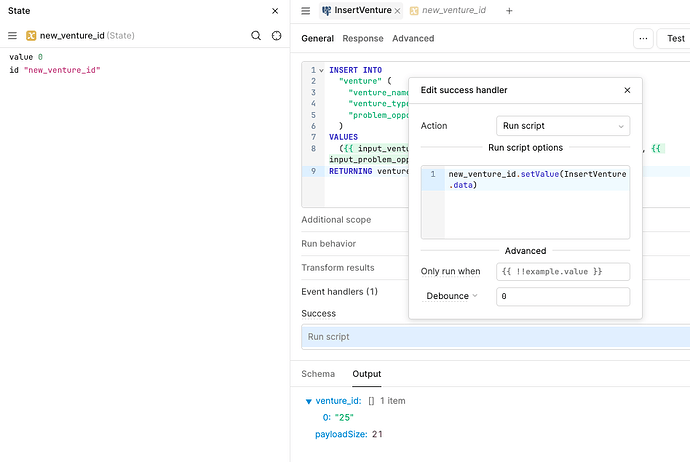The width and height of the screenshot is (690, 462).
Task: Open the hamburger menu beside new_venture_id
Action: pyautogui.click(x=13, y=36)
